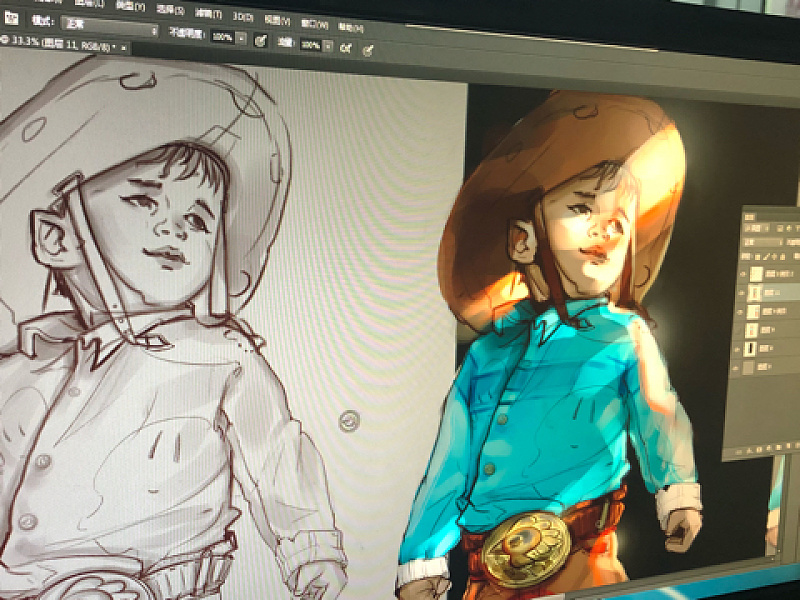The height and width of the screenshot is (600, 800).
Task: Expand the opacity percentage dropdown arrow
Action: pos(241,39)
